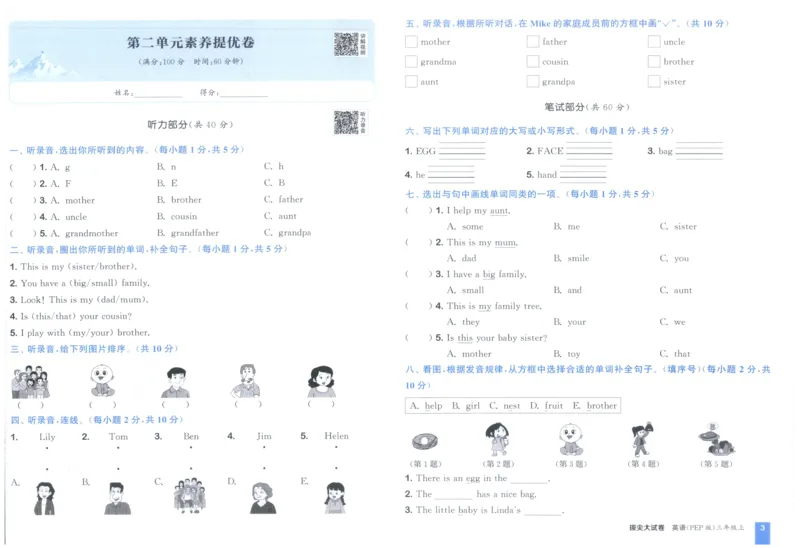Click the QR code beside 听力部分 heading
Image resolution: width=800 pixels, height=548 pixels.
pos(346,122)
